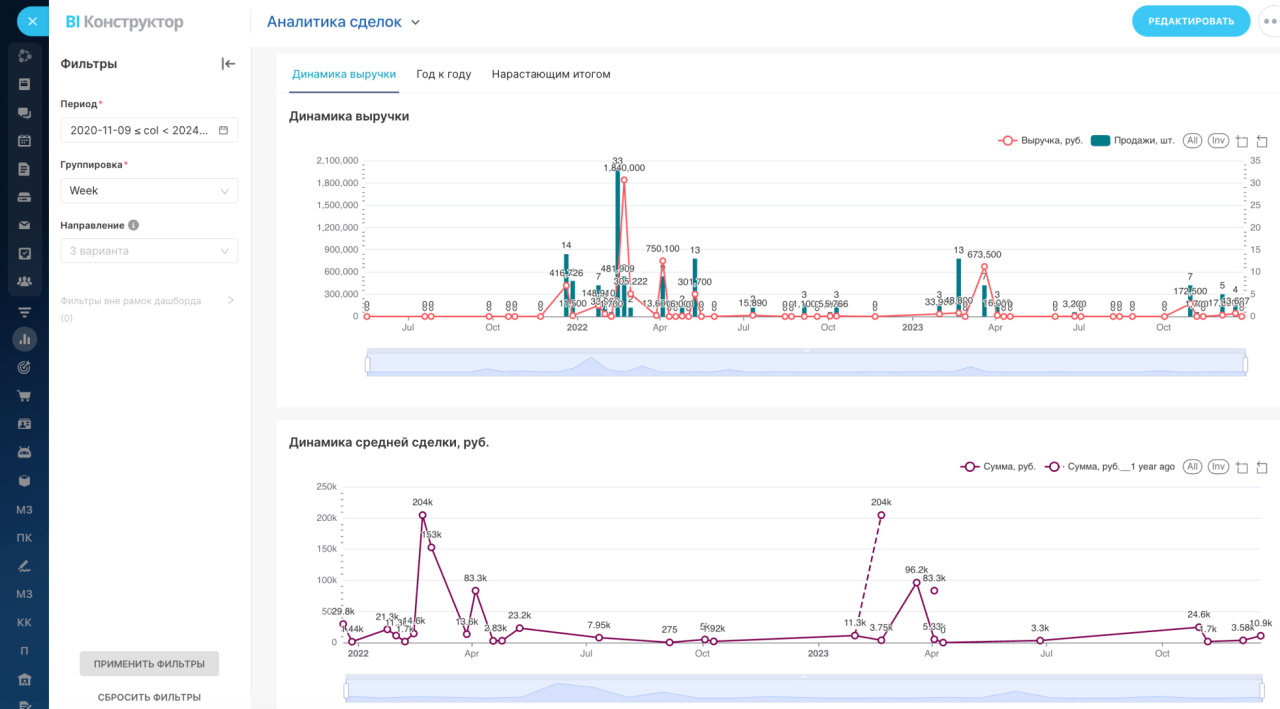Click the ПРИМЕНИТЬ ФИЛЬТРЫ button
Viewport: 1280px width, 709px height.
(149, 664)
